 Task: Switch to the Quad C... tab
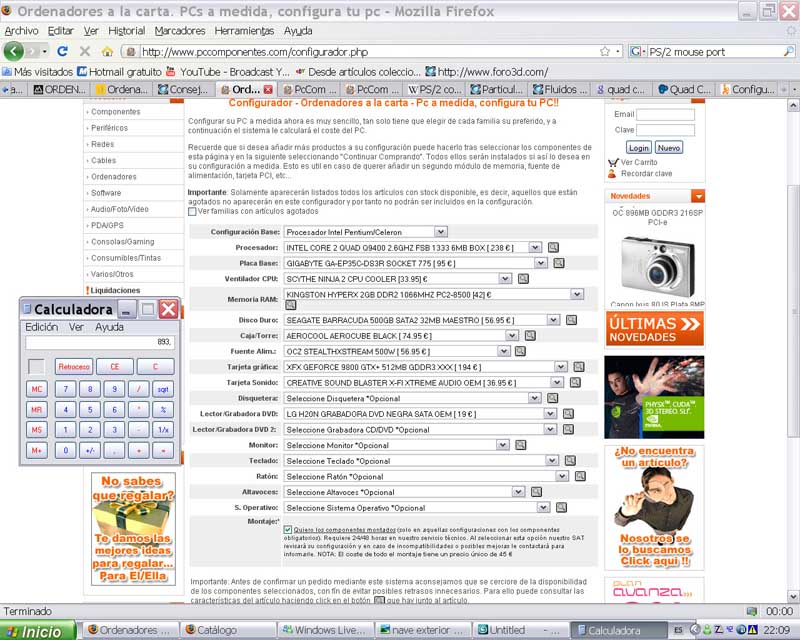pos(684,90)
